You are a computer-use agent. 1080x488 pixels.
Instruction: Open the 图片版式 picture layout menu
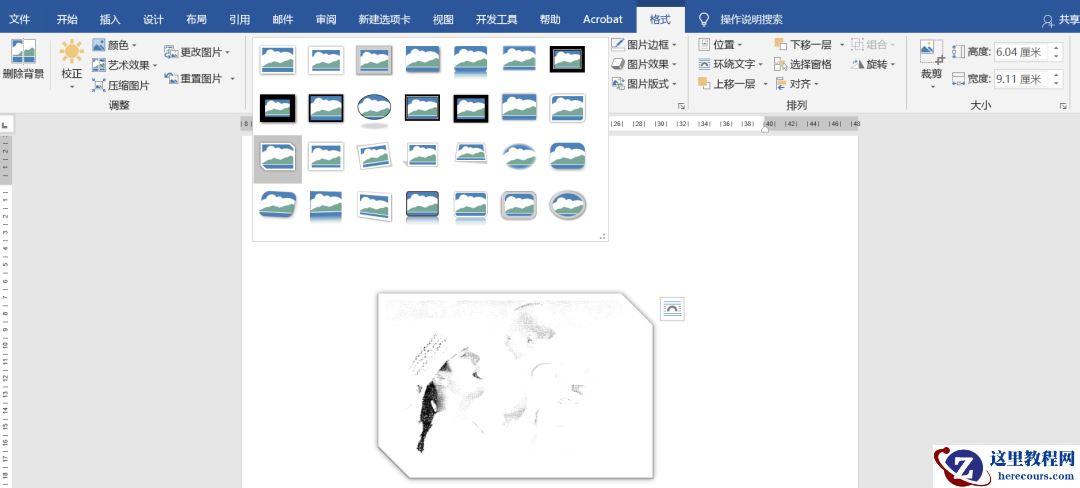coord(644,83)
